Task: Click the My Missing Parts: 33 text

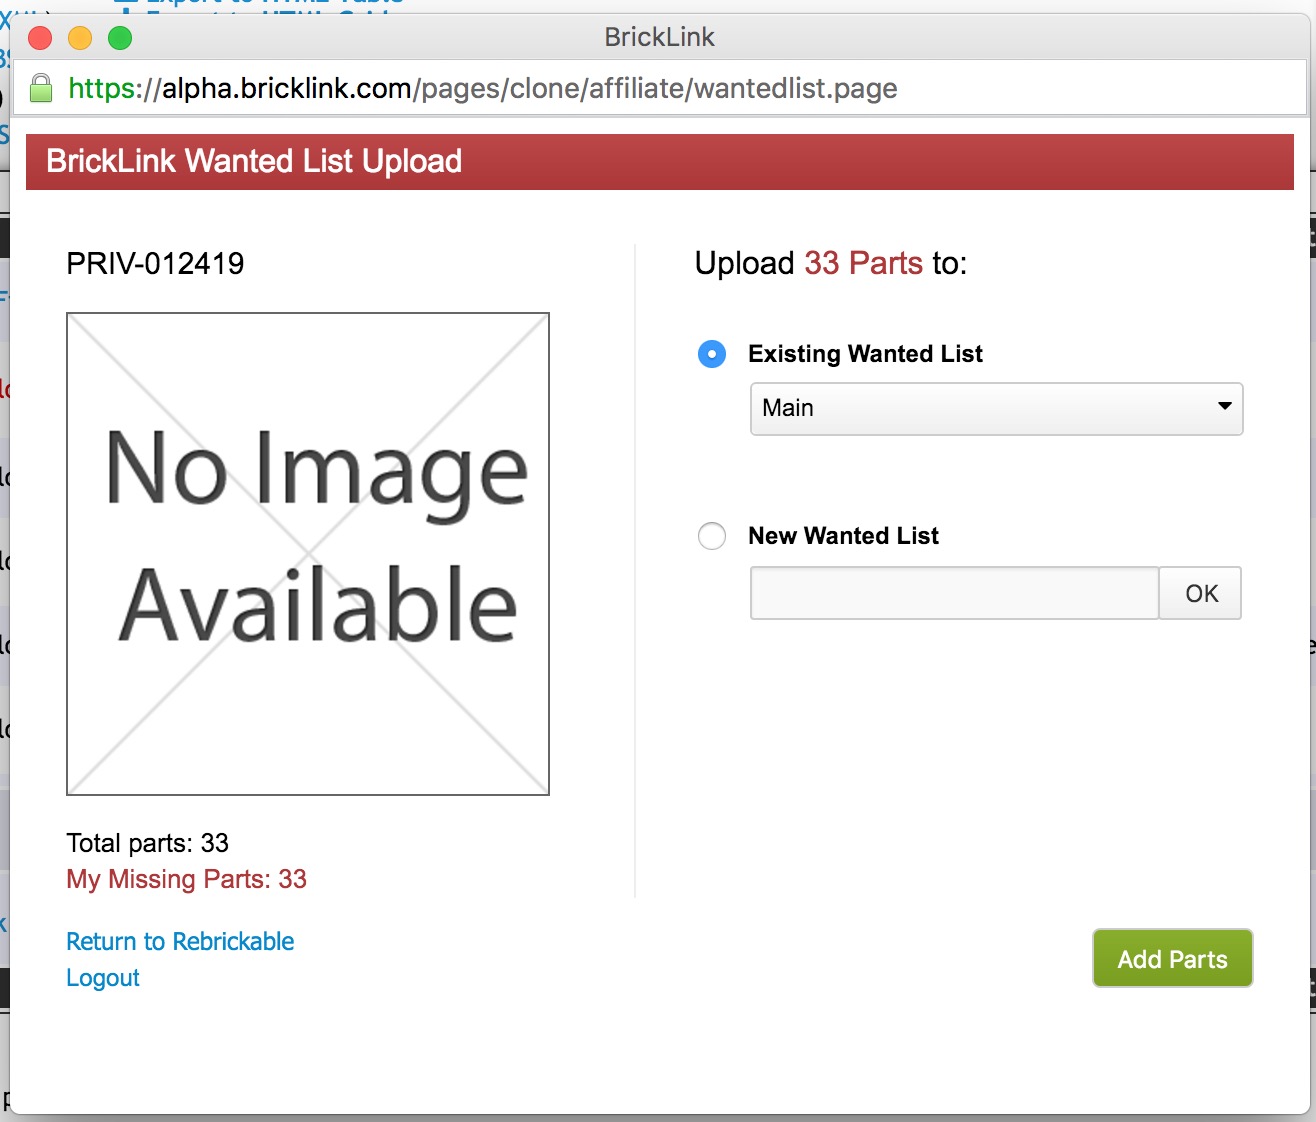Action: point(186,879)
